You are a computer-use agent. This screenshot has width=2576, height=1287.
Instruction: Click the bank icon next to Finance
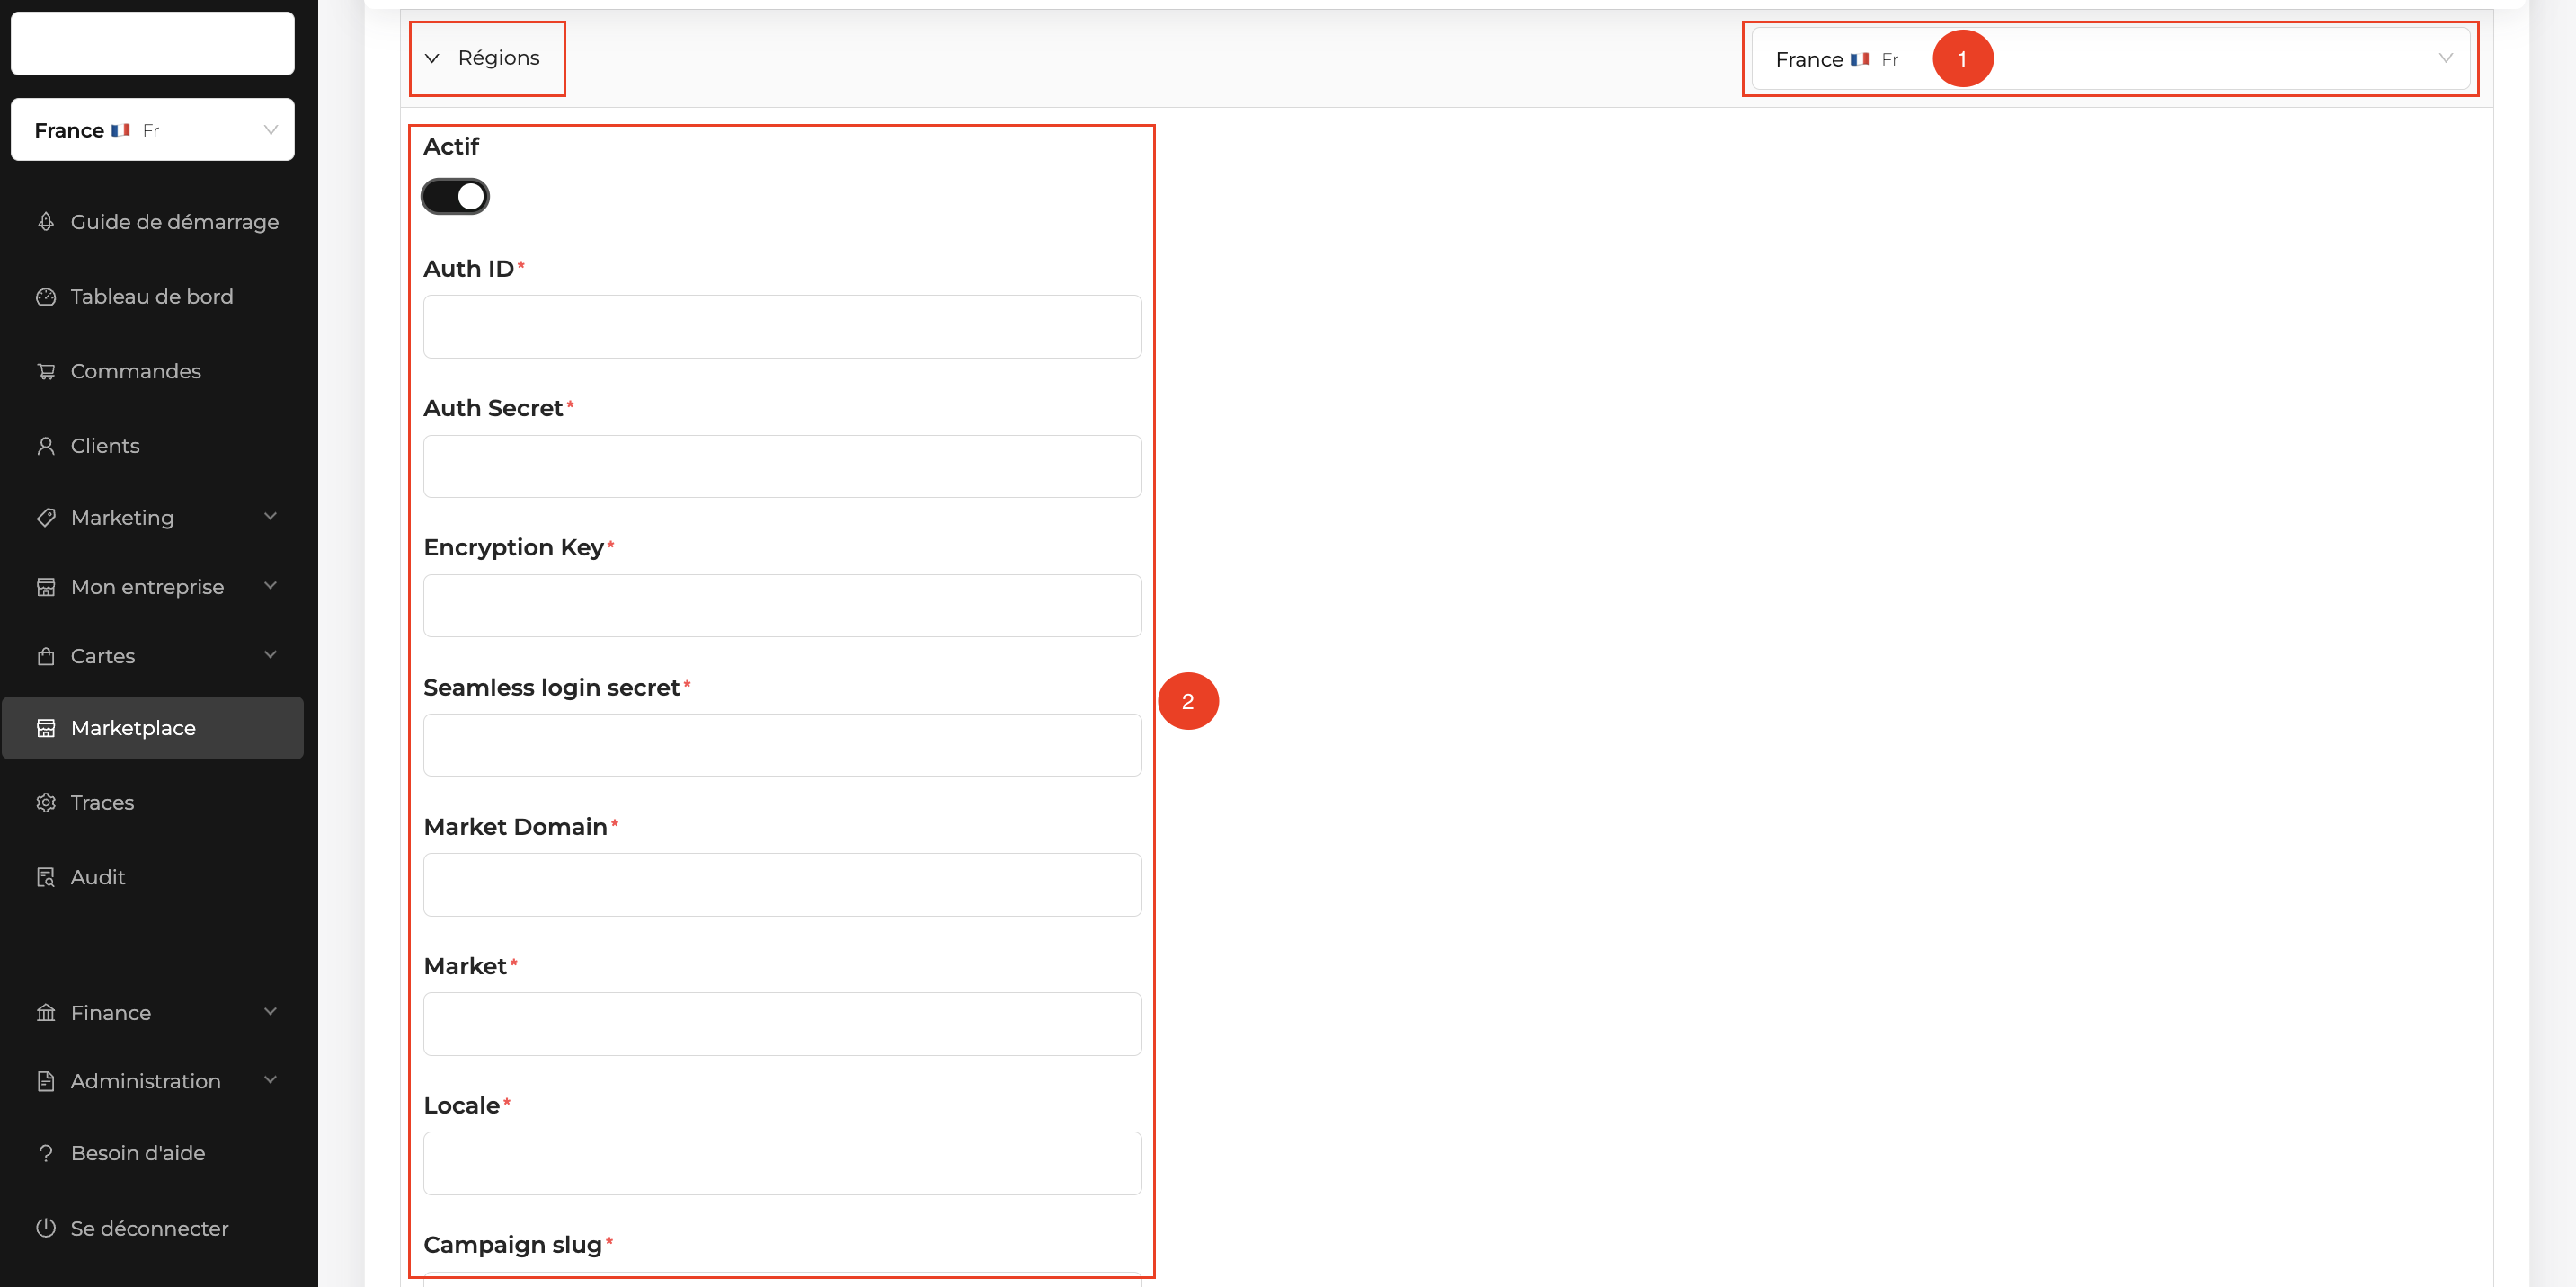coord(46,1013)
